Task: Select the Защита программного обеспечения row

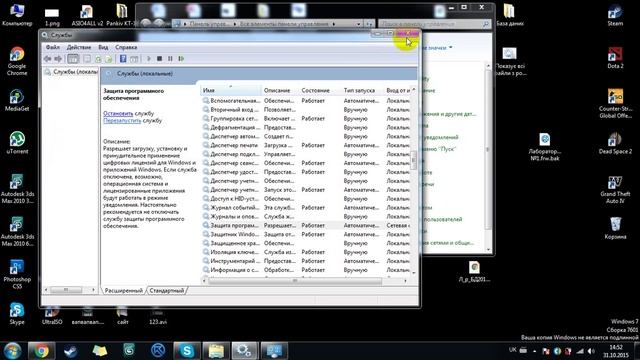Action: 306,225
